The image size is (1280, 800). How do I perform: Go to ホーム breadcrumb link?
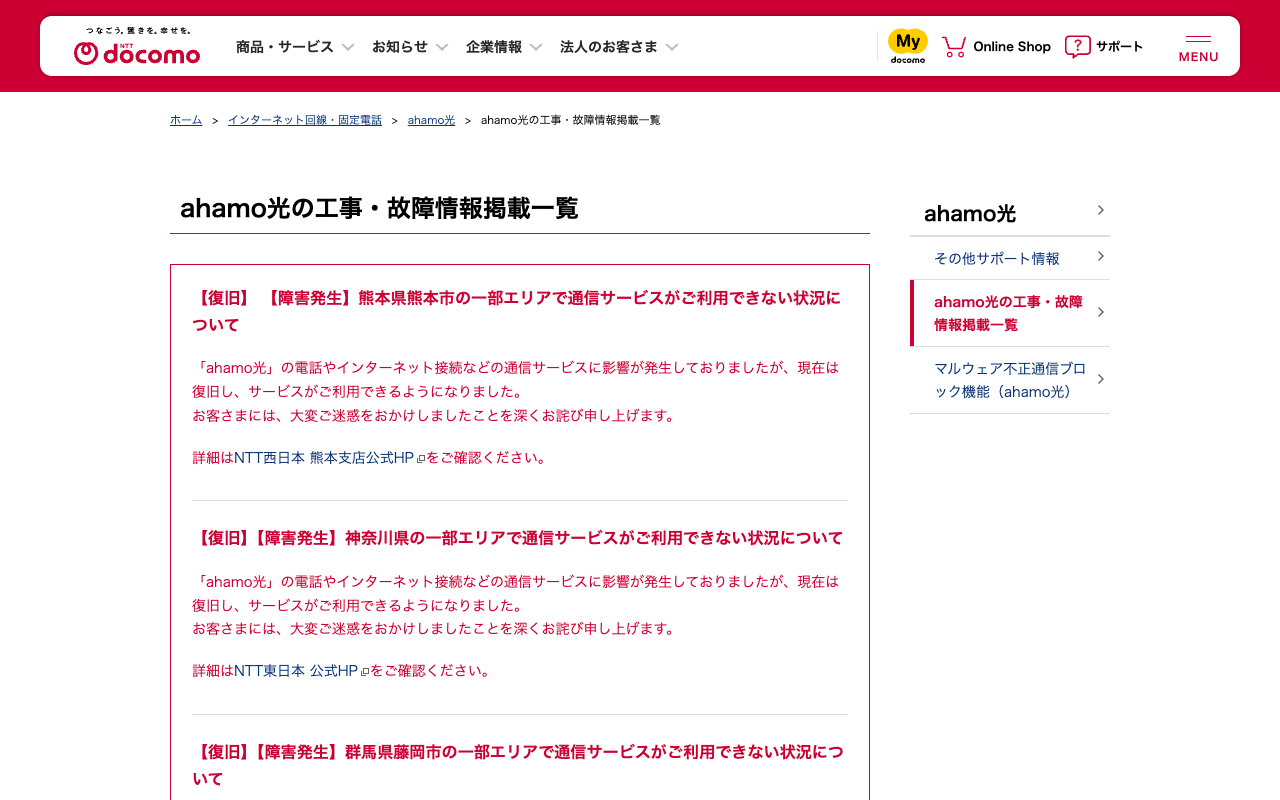pos(186,120)
